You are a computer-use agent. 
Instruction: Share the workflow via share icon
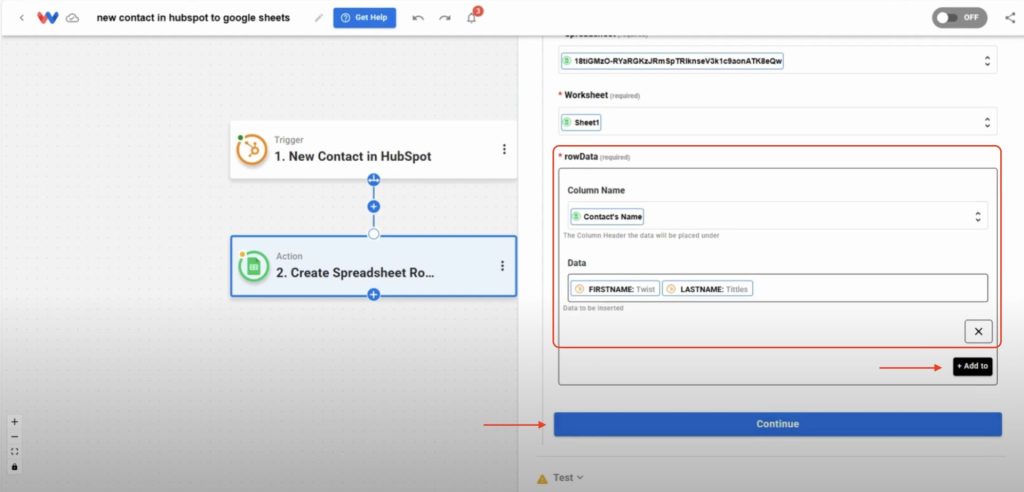(x=1010, y=18)
